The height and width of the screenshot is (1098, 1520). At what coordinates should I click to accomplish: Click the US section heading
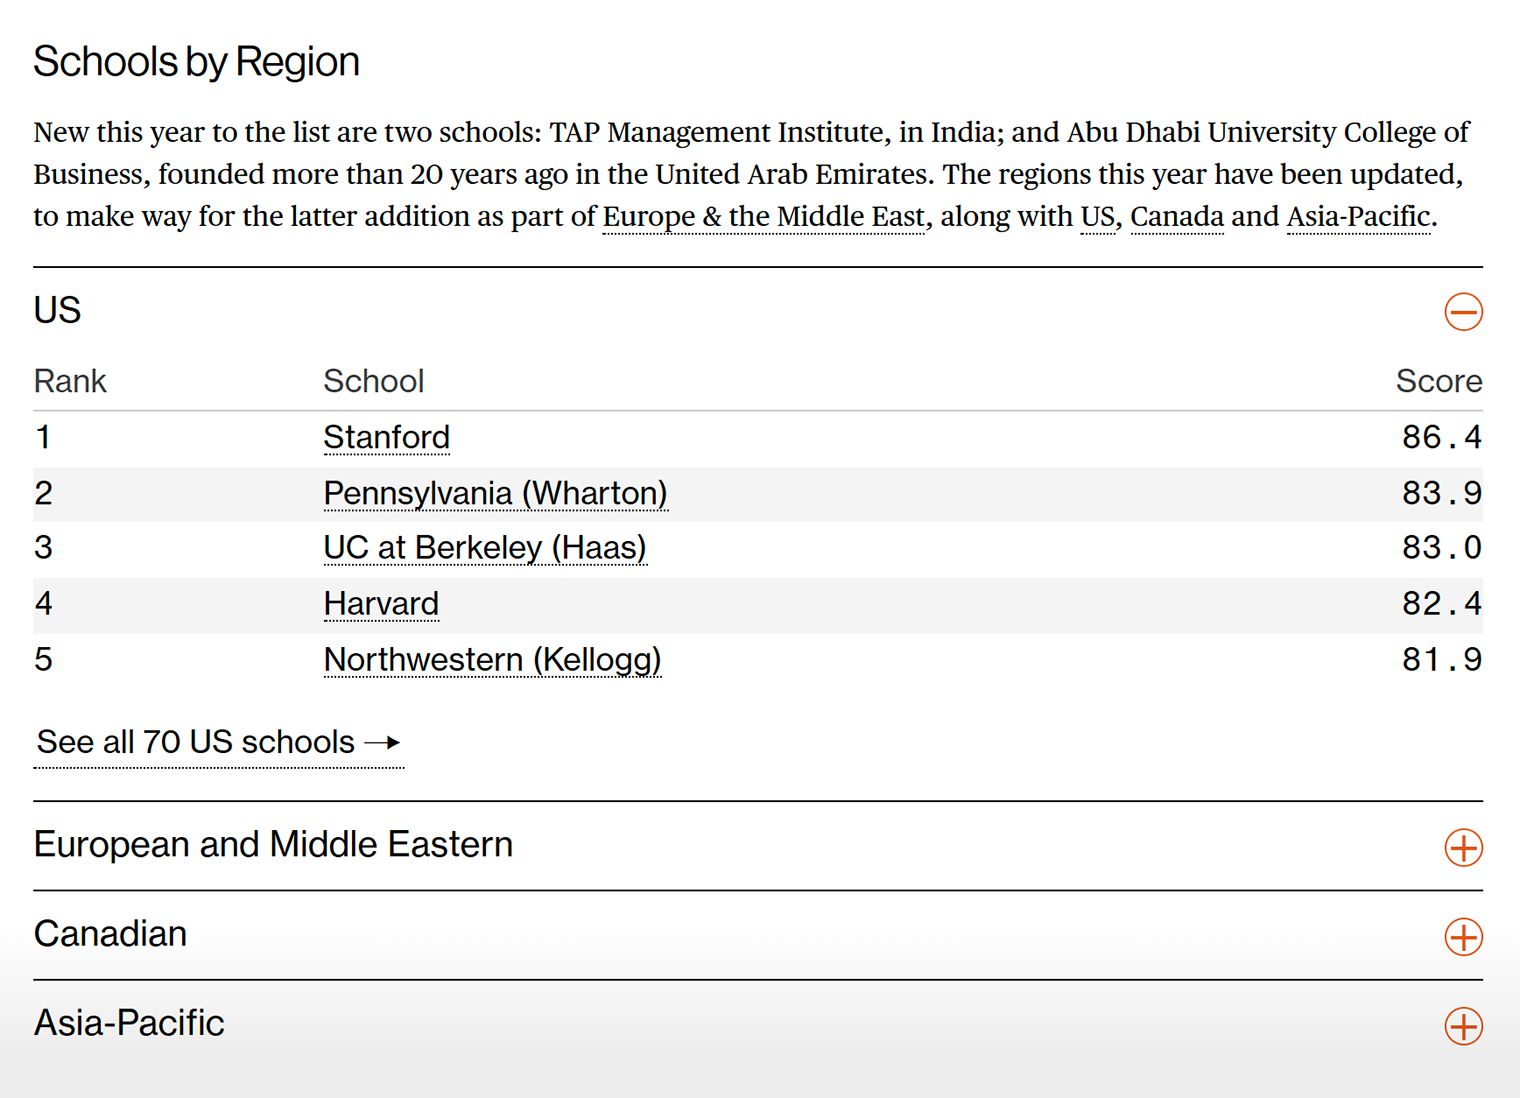(x=57, y=311)
